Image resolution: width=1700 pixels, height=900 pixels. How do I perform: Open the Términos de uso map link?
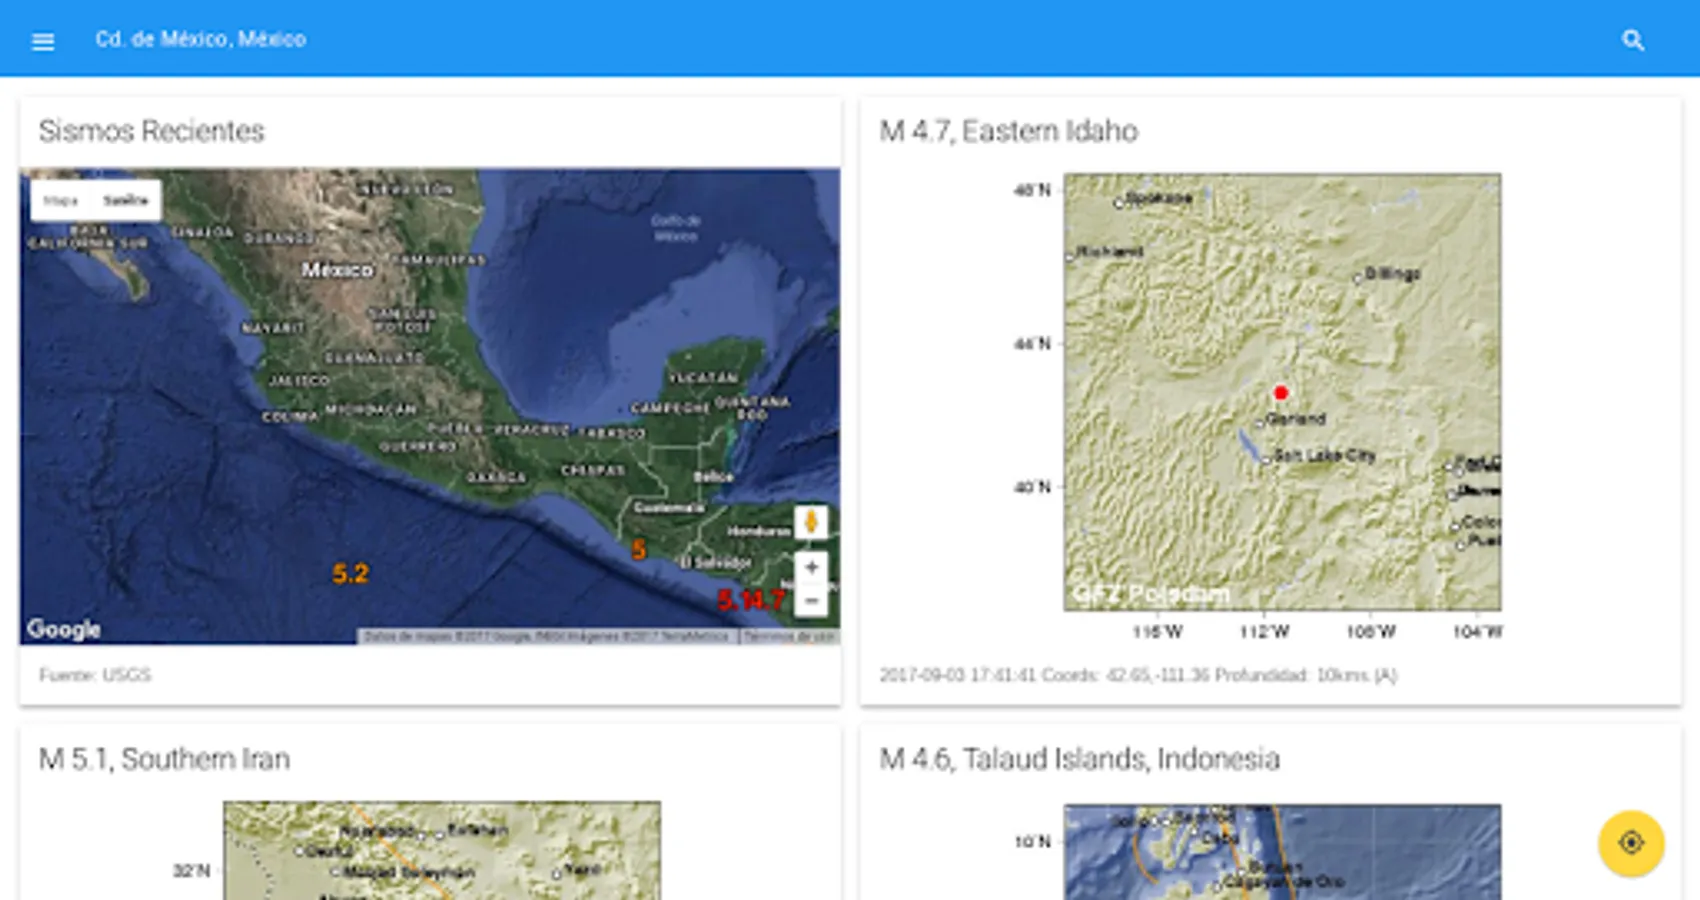[x=789, y=636]
